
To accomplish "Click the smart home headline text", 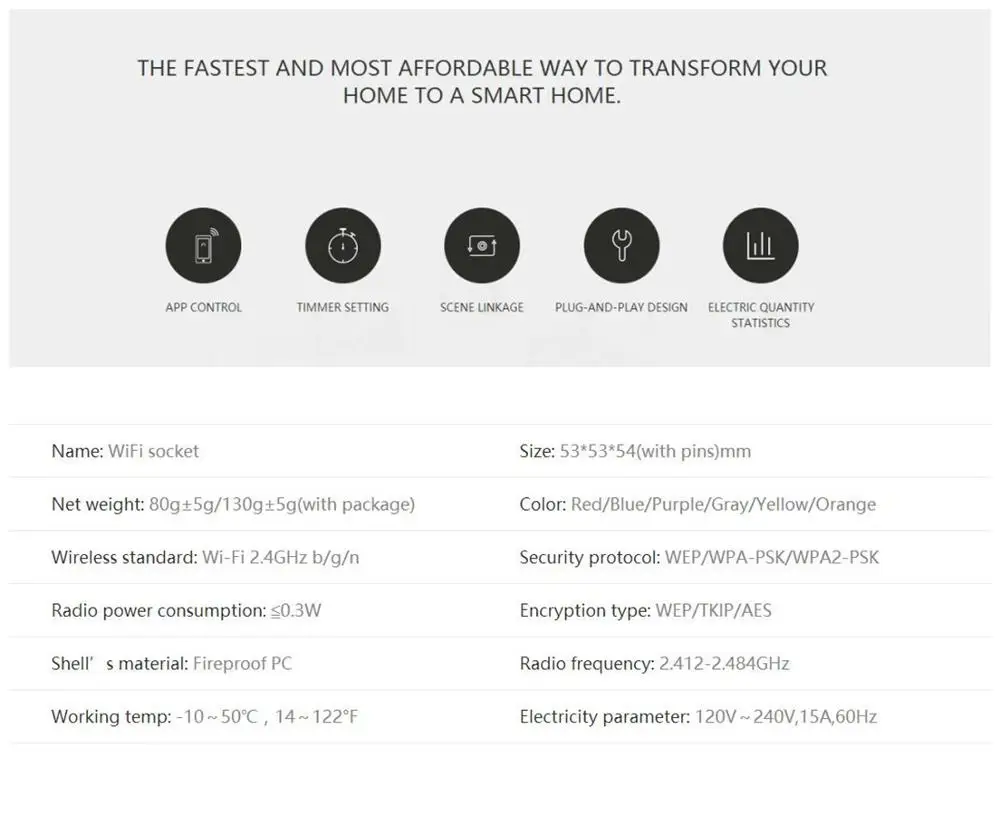I will pos(482,82).
